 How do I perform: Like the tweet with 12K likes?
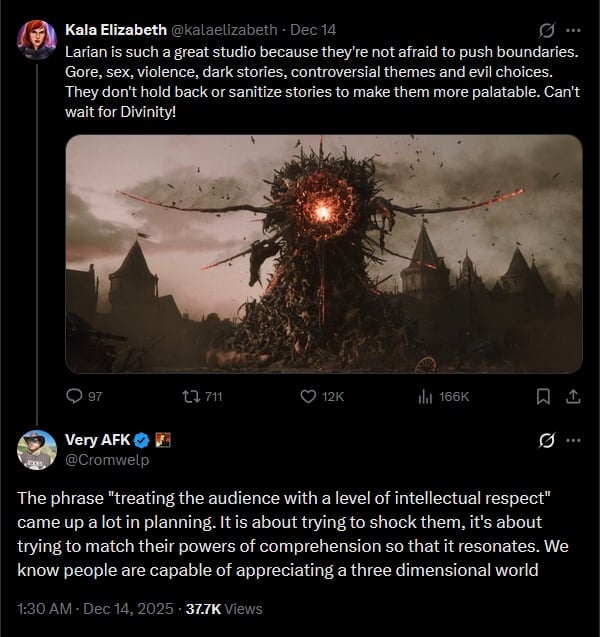point(308,397)
